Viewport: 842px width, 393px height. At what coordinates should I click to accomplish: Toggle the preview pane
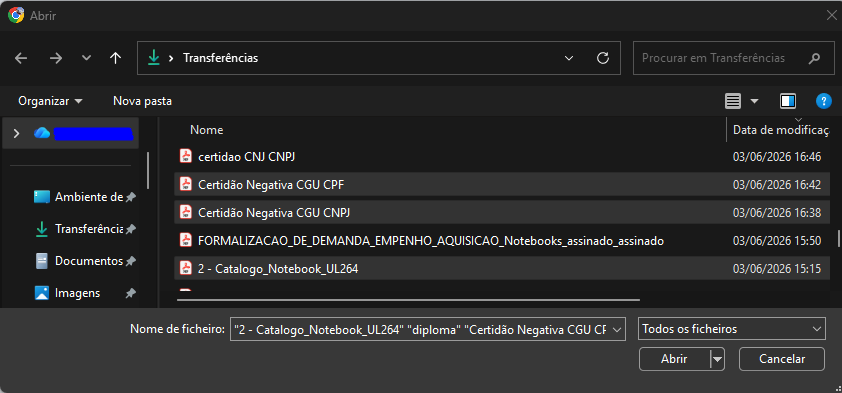[788, 101]
